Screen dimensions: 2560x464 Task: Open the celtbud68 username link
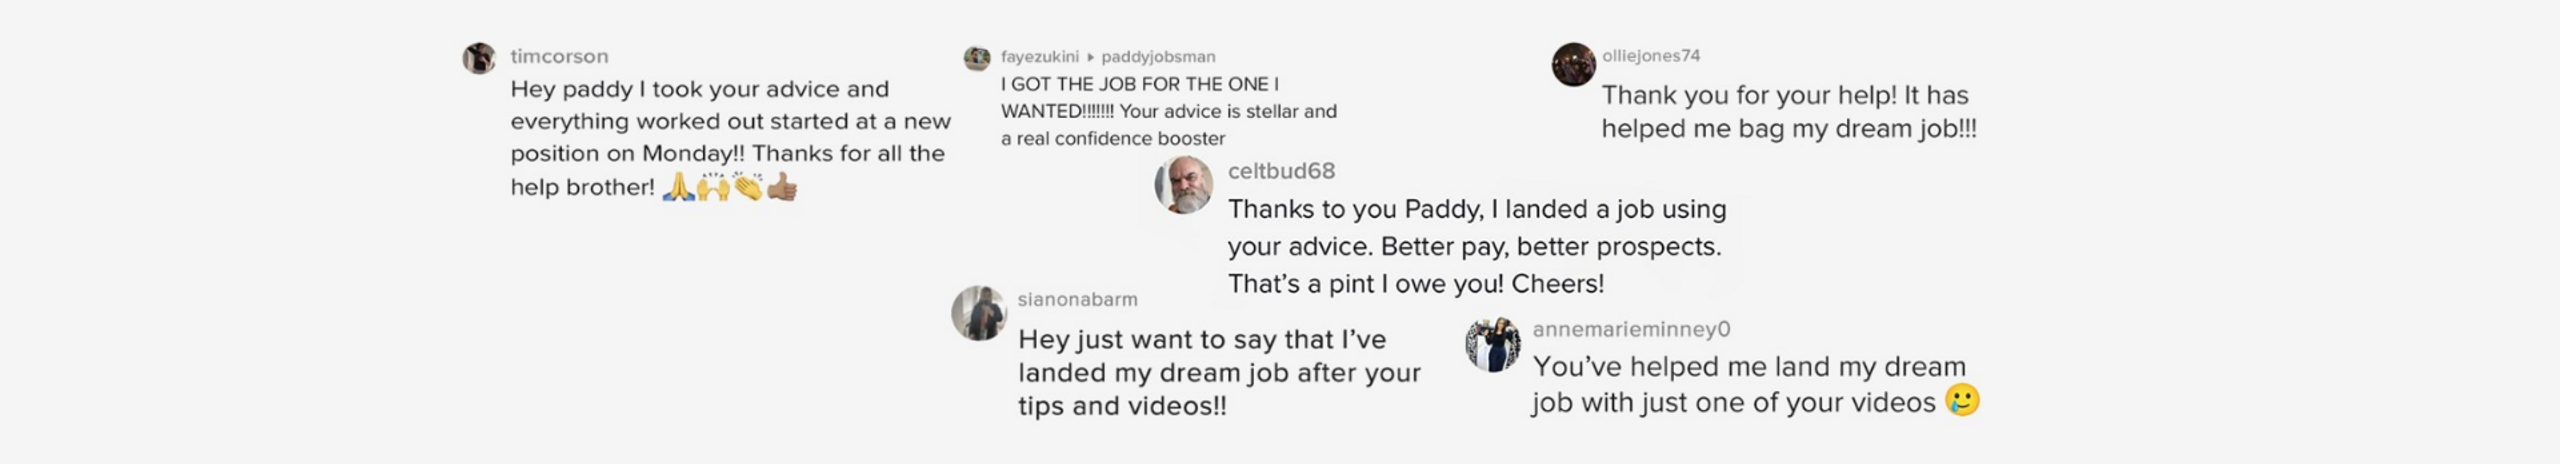(x=1281, y=171)
